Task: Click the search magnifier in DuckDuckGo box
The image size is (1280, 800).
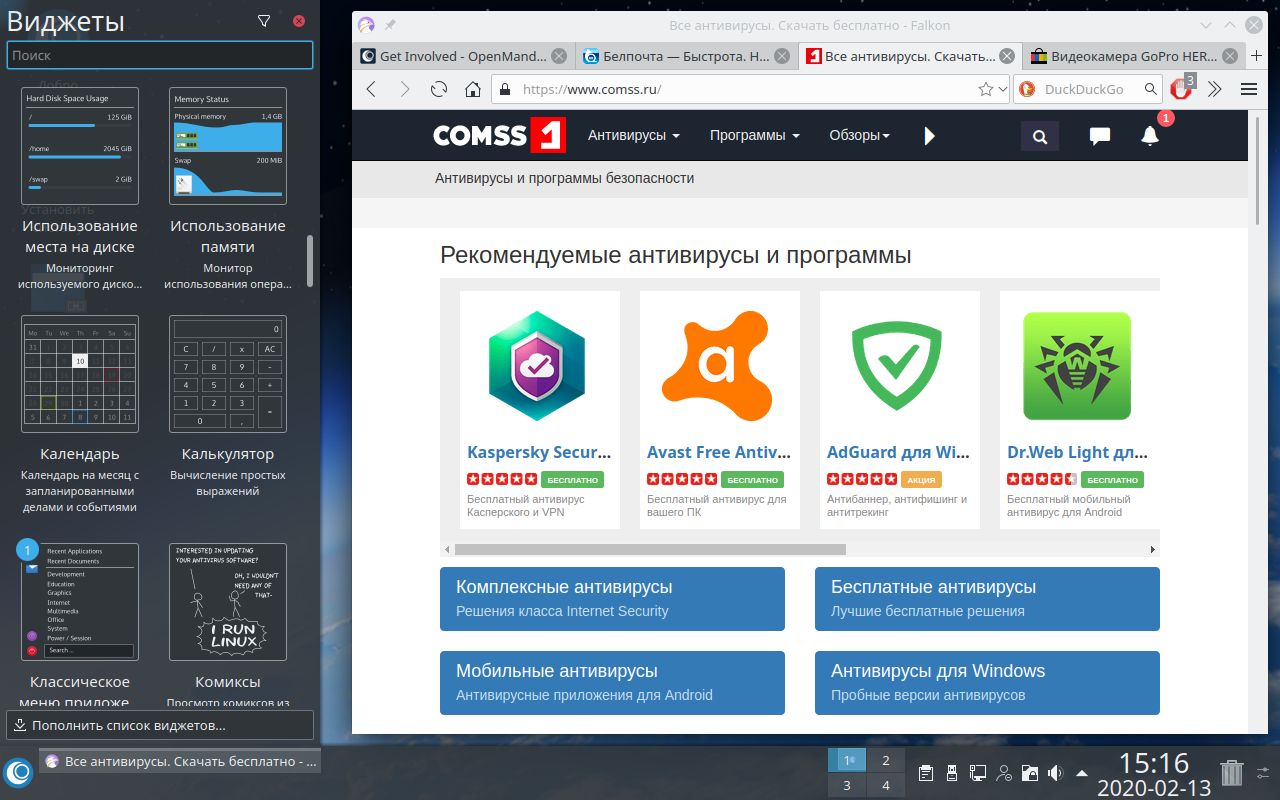Action: [x=1150, y=89]
